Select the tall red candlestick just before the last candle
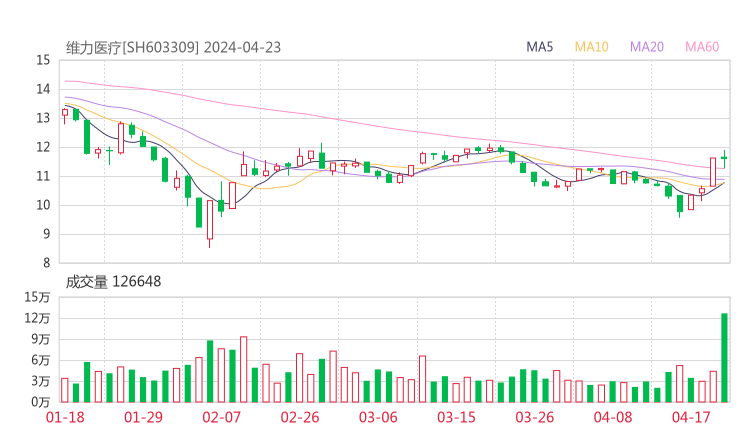740x440 pixels. (713, 172)
